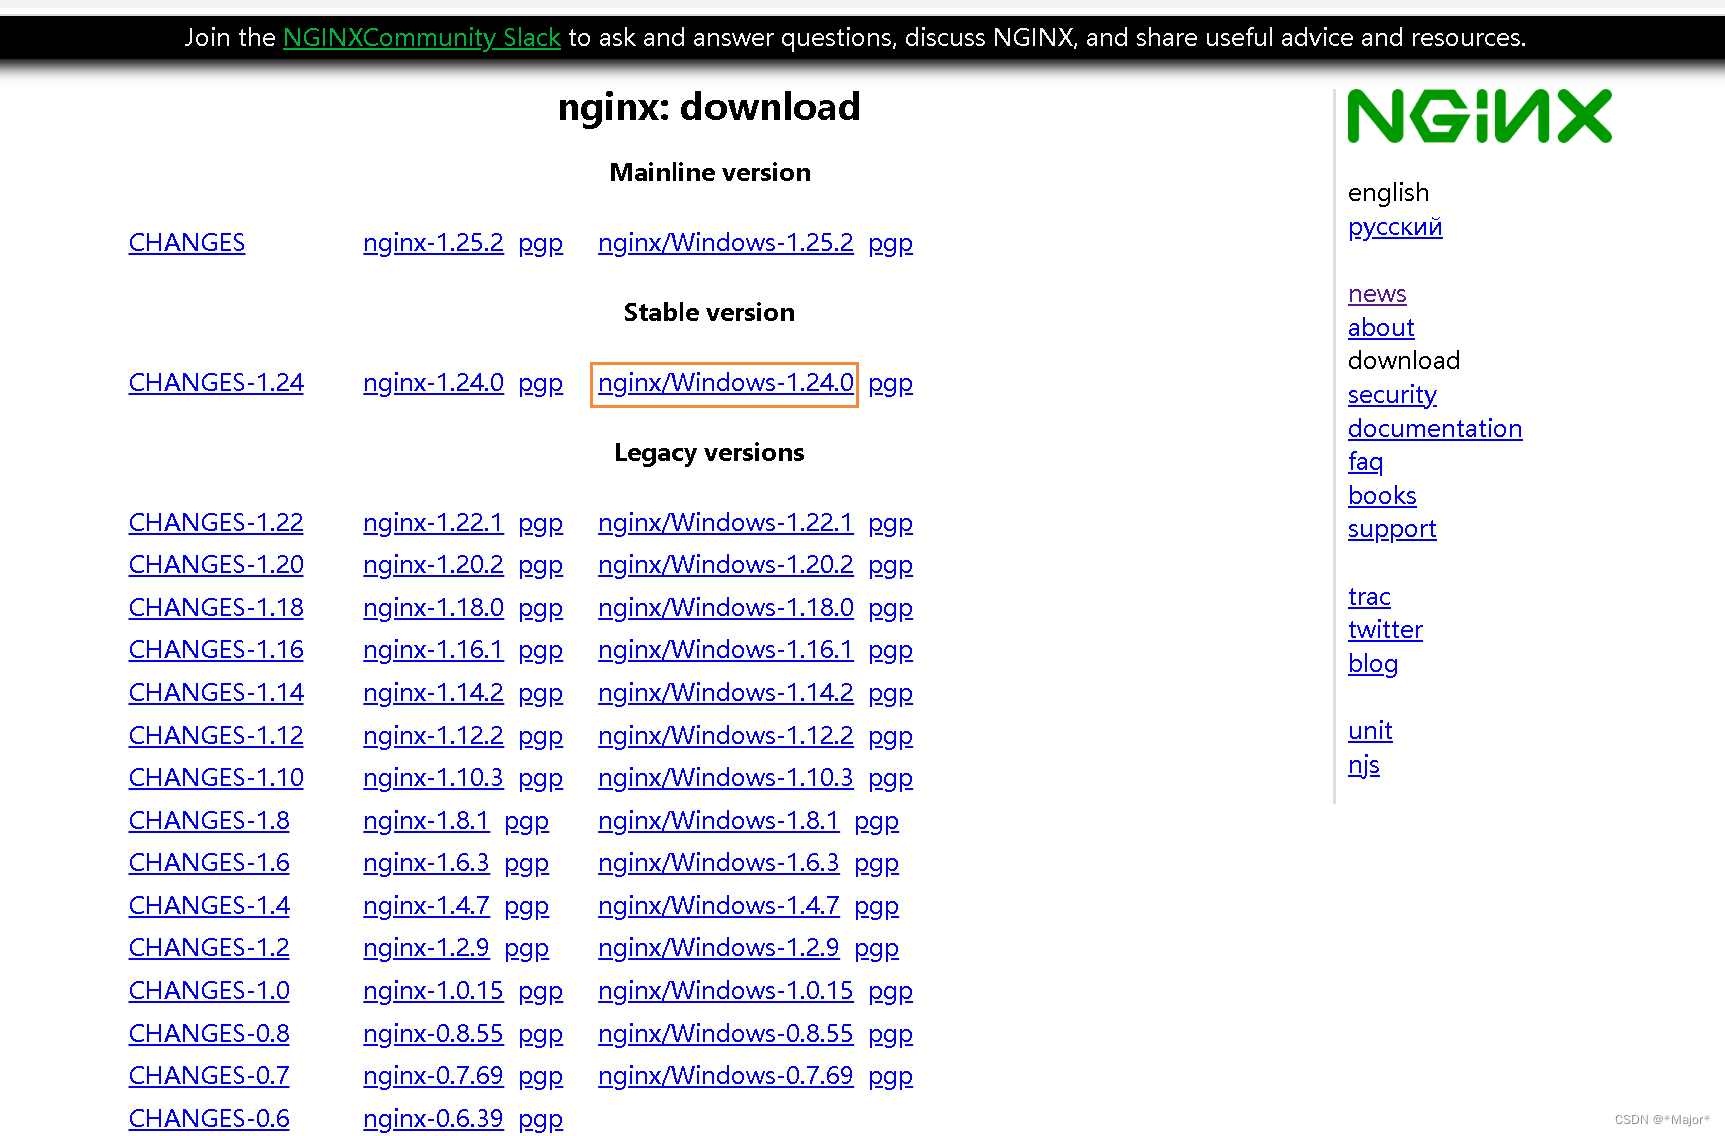The height and width of the screenshot is (1136, 1725).
Task: Open the blog link
Action: [1373, 664]
